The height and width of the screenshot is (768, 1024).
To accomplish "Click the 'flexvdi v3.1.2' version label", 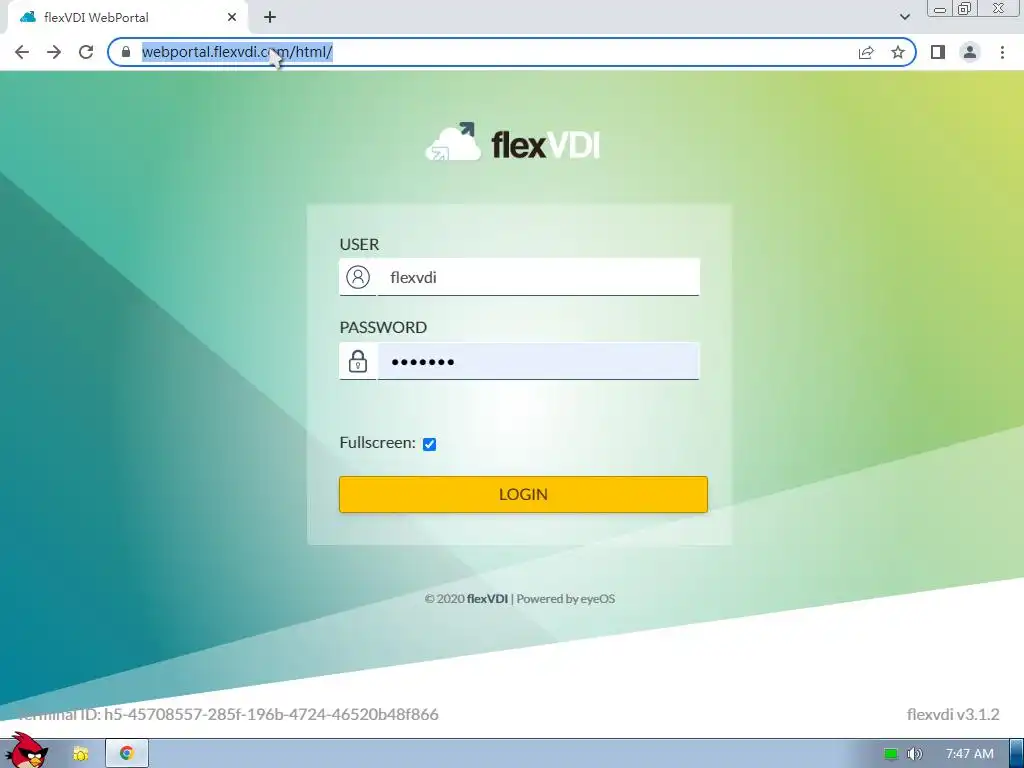I will click(x=953, y=714).
